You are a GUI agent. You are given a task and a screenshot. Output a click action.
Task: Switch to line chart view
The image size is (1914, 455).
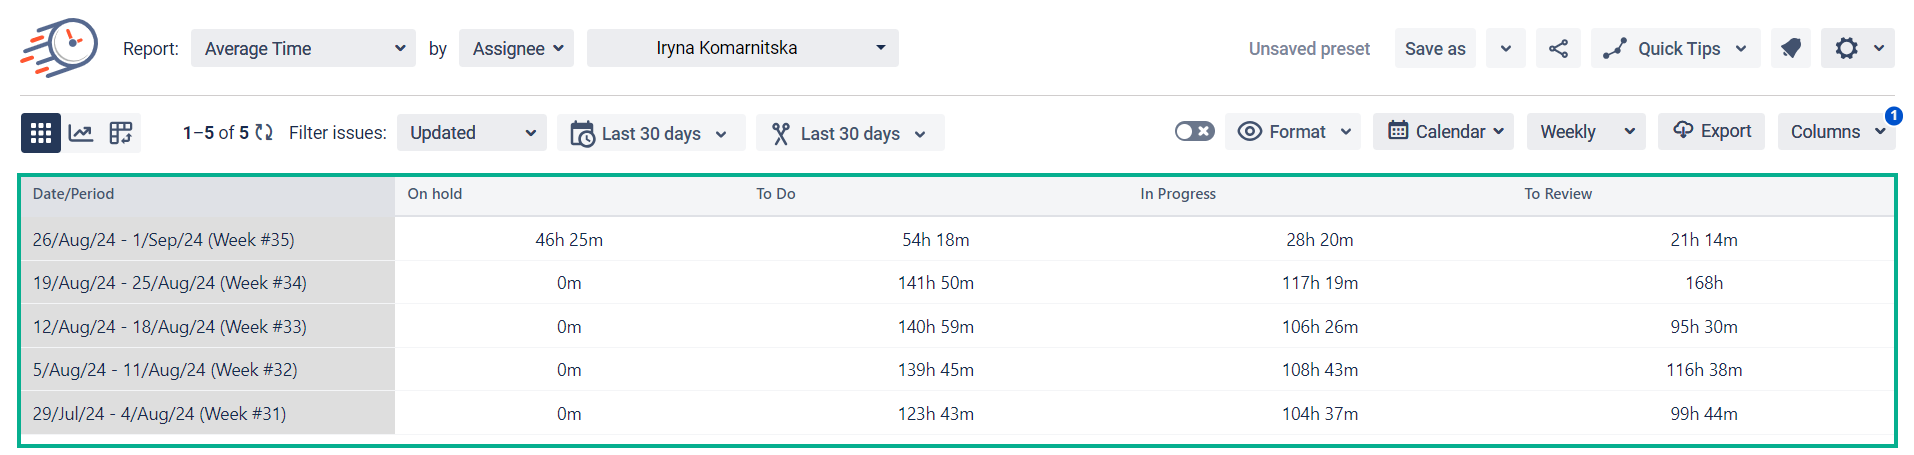click(x=81, y=133)
